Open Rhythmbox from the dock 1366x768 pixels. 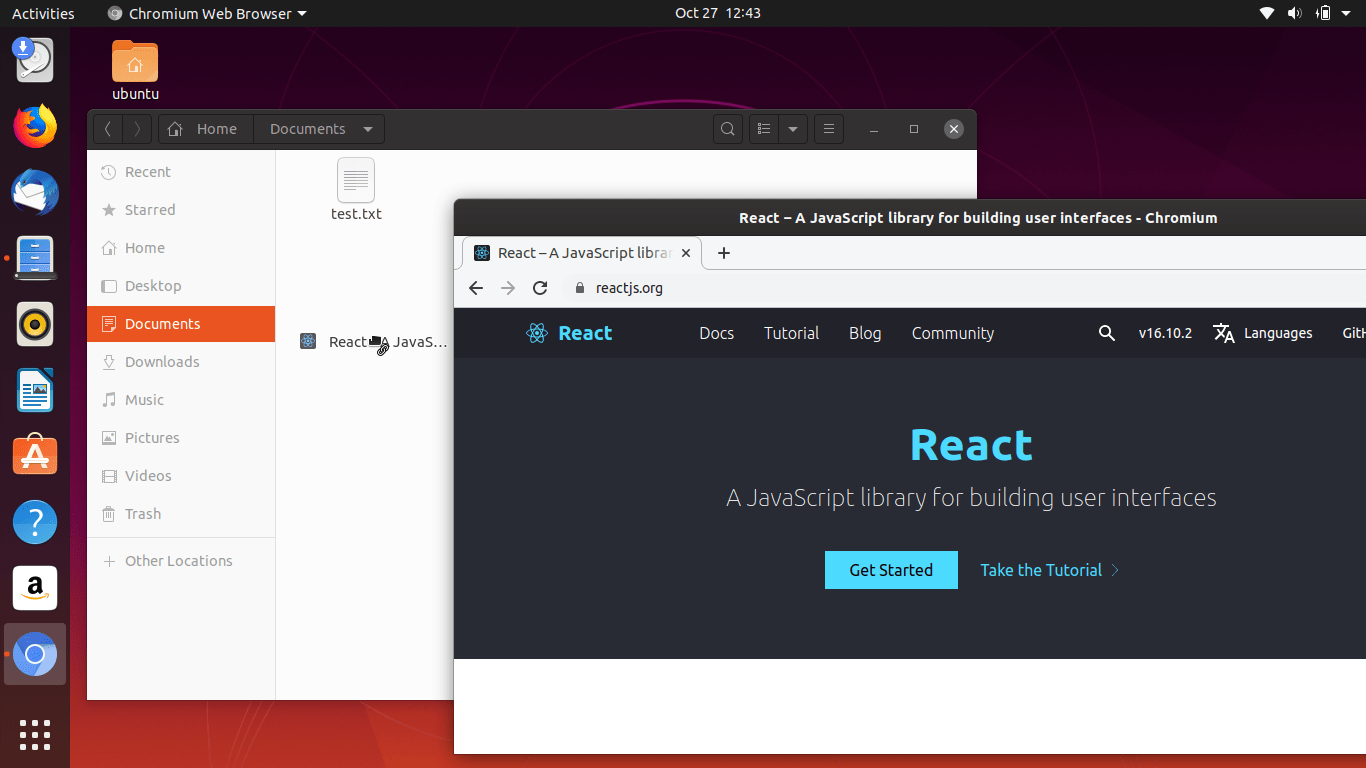(34, 324)
